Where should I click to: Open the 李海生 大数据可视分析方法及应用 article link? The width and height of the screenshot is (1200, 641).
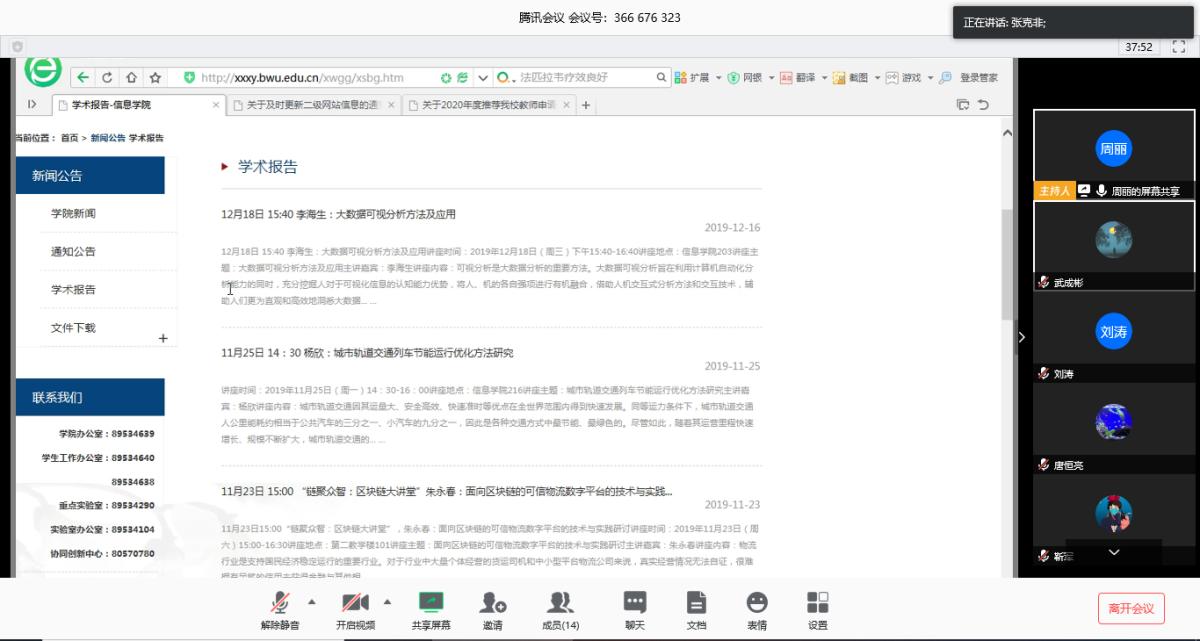click(x=338, y=214)
